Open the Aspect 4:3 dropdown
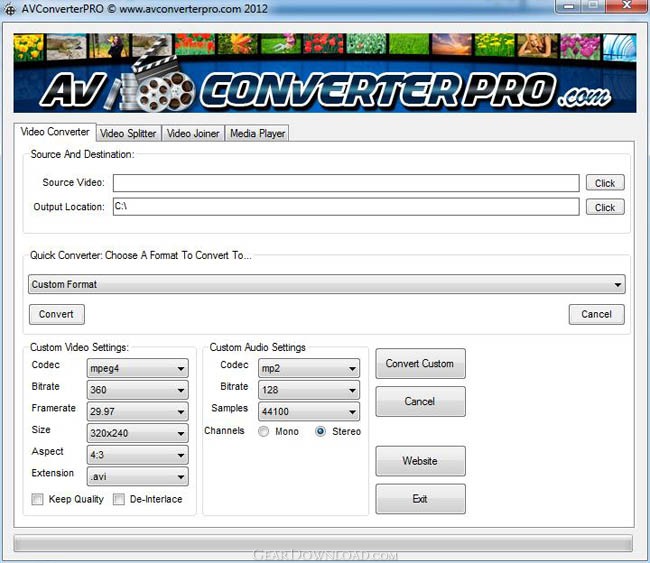Screen dimensions: 650x563 point(137,455)
